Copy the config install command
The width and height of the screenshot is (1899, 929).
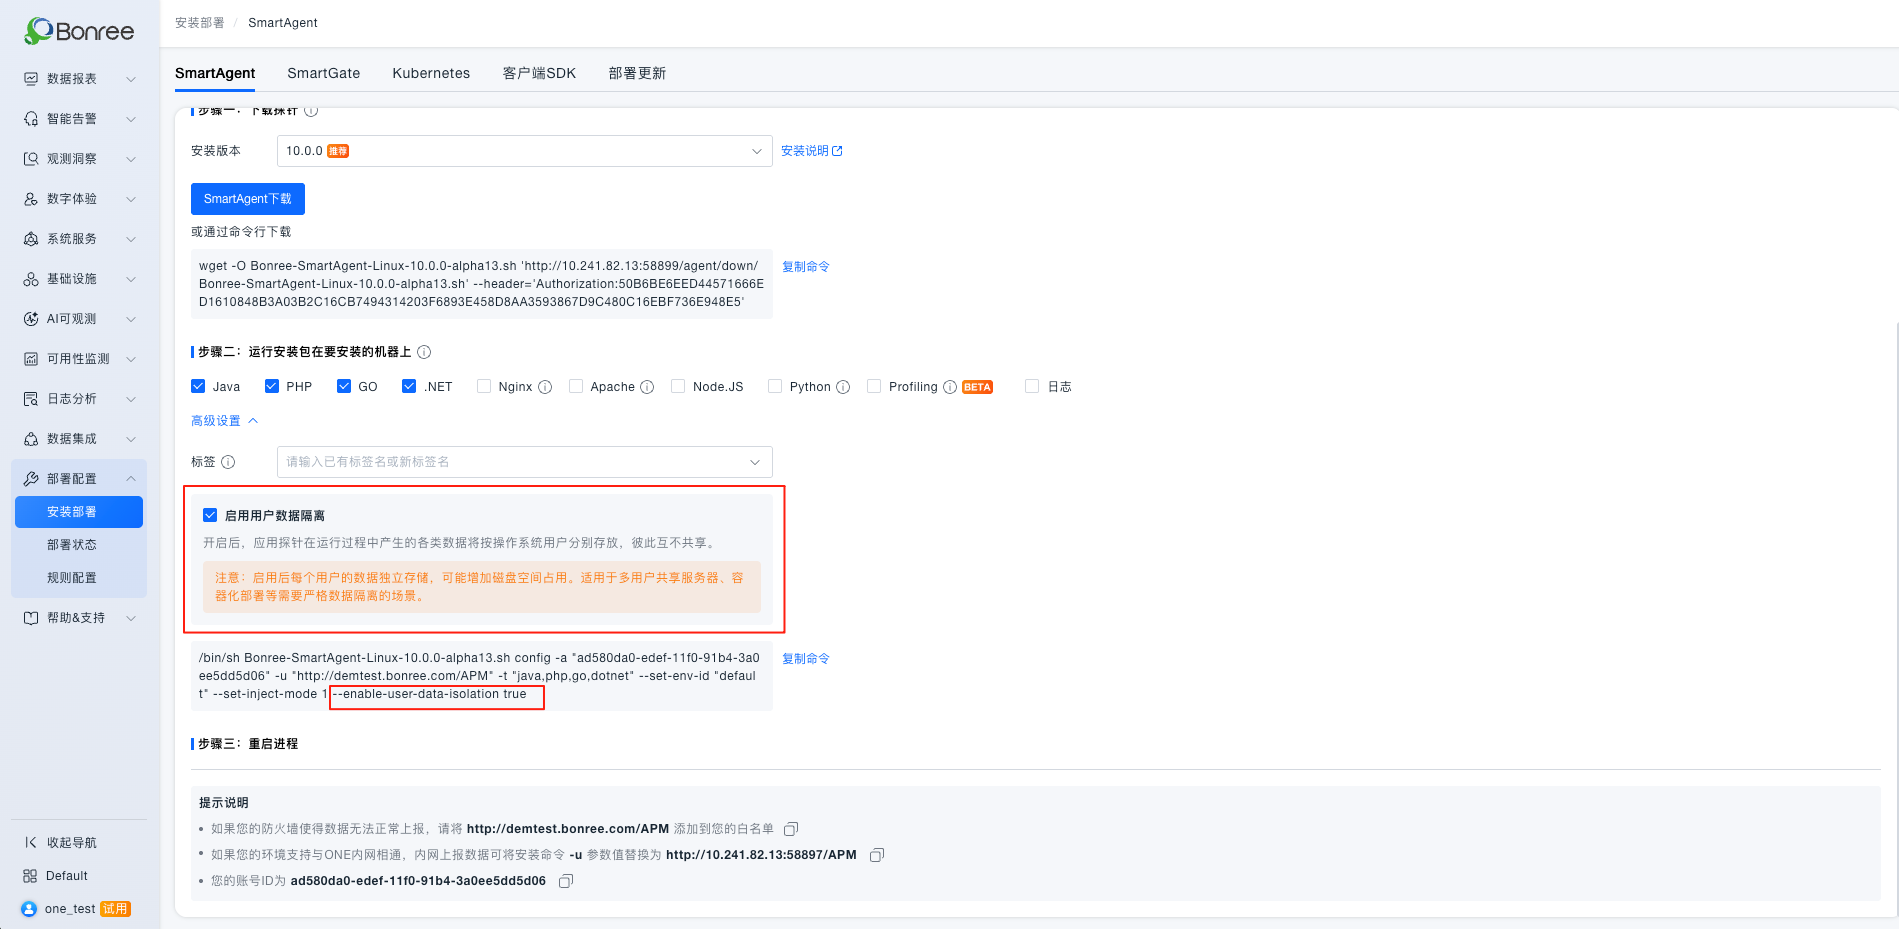point(806,659)
